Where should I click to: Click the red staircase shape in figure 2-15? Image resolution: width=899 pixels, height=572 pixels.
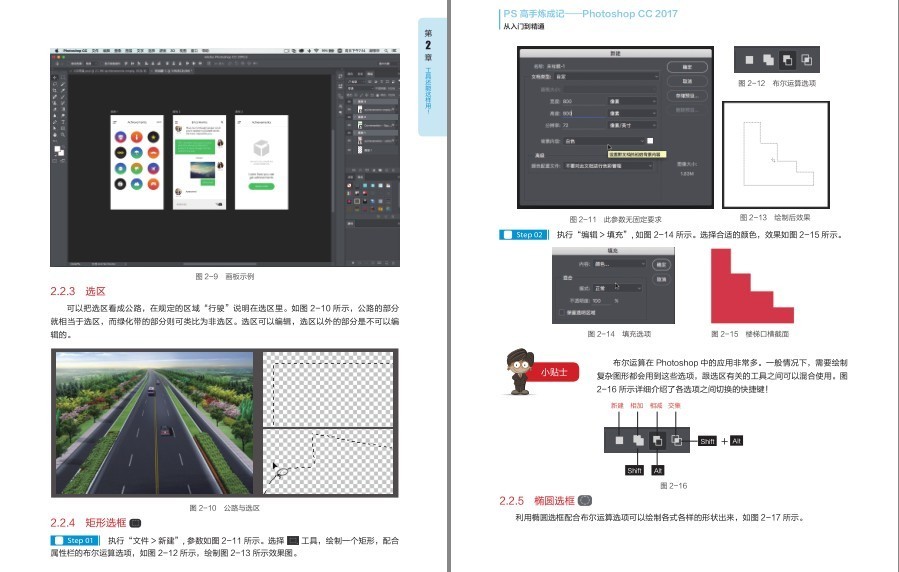click(x=751, y=287)
